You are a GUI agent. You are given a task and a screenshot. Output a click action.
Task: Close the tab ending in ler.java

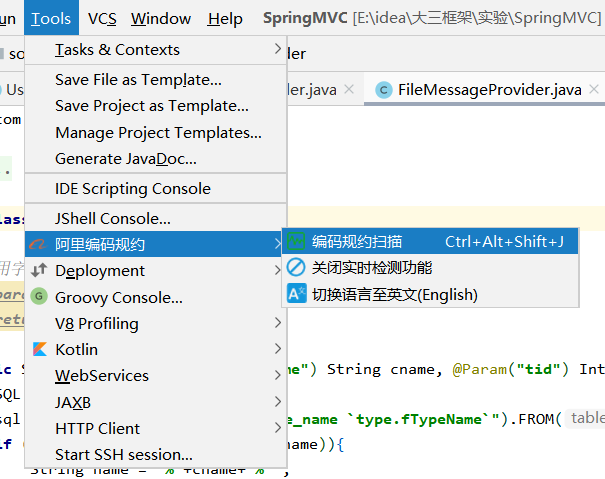coord(349,90)
